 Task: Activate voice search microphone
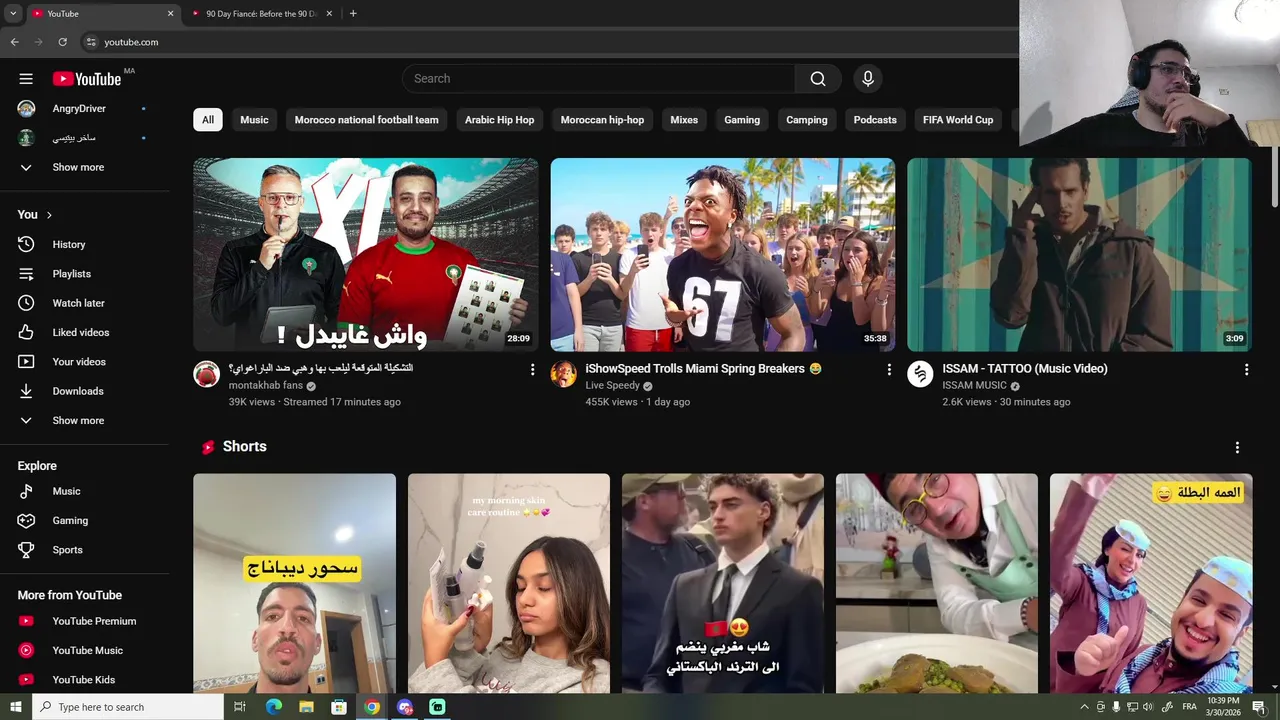pos(868,79)
